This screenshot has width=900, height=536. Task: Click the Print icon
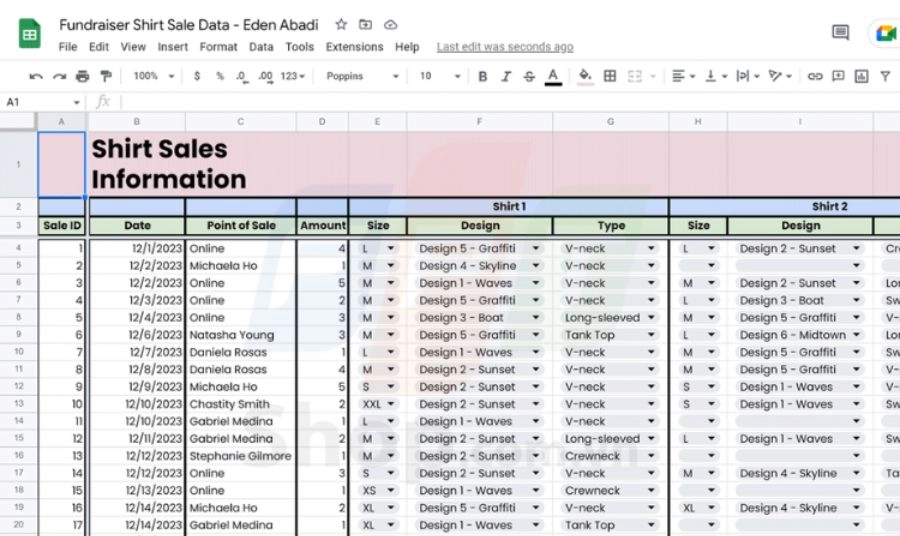tap(83, 76)
